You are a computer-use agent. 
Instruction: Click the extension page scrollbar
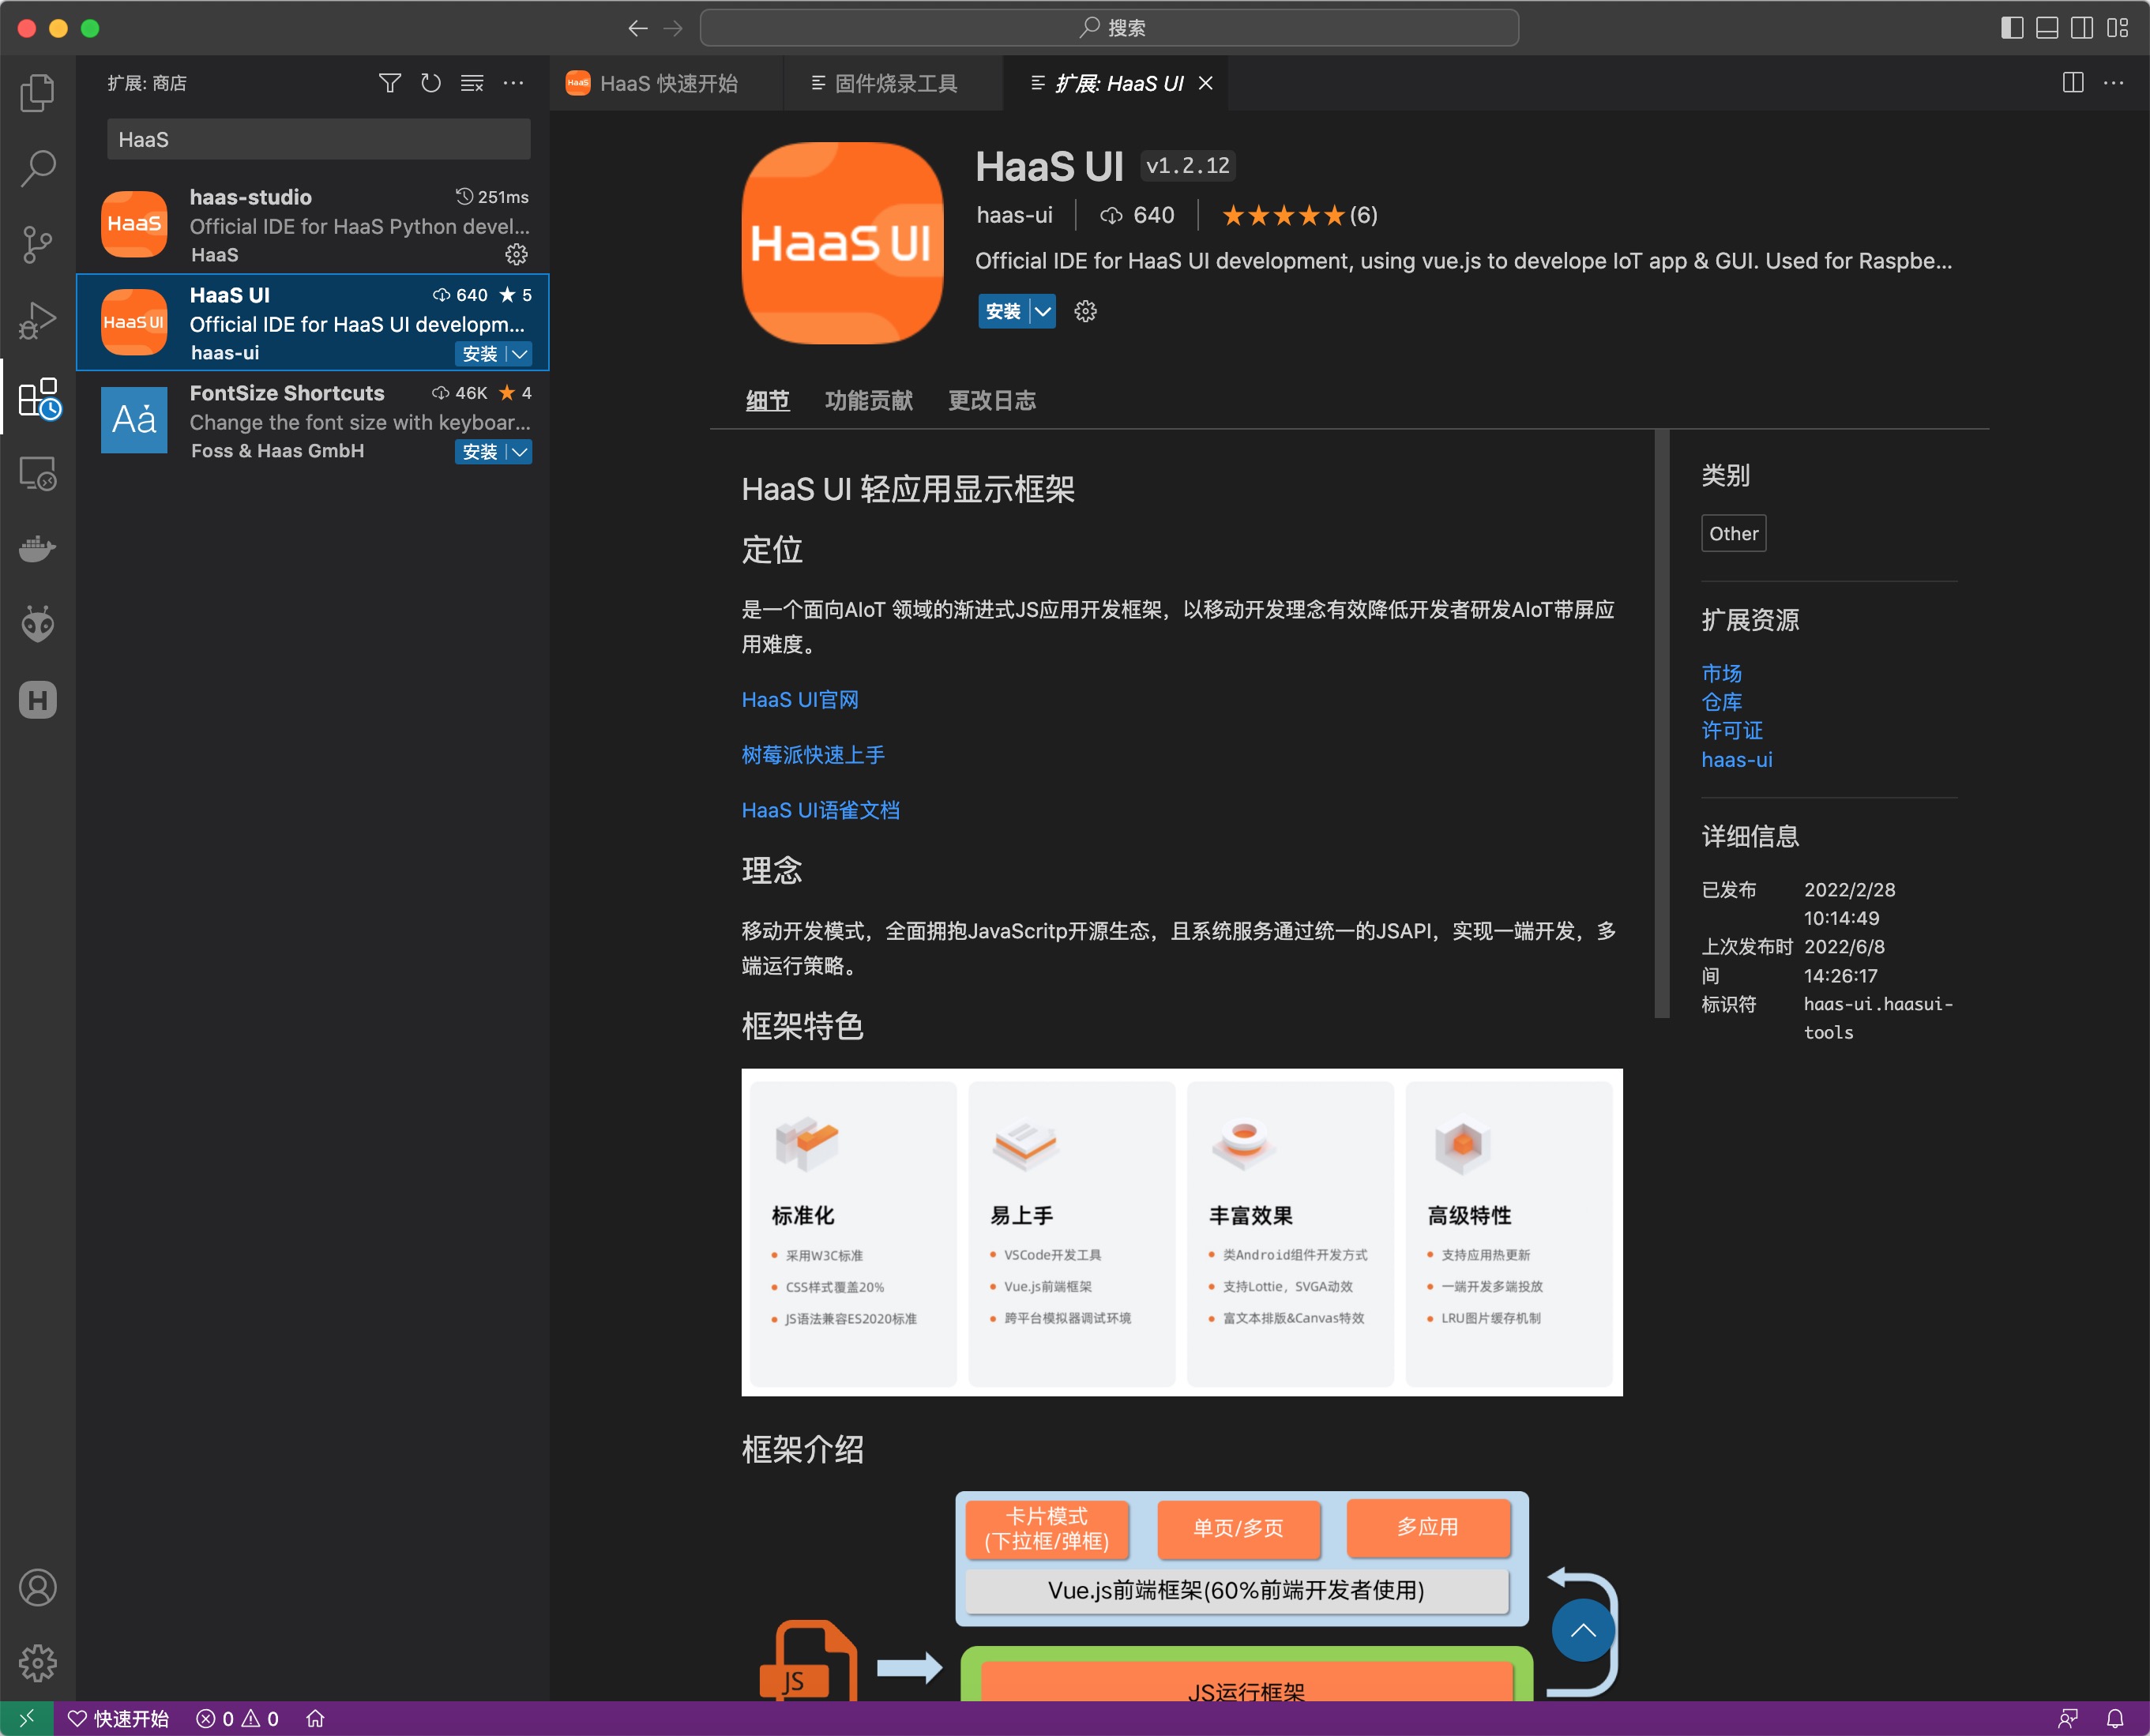point(1661,723)
